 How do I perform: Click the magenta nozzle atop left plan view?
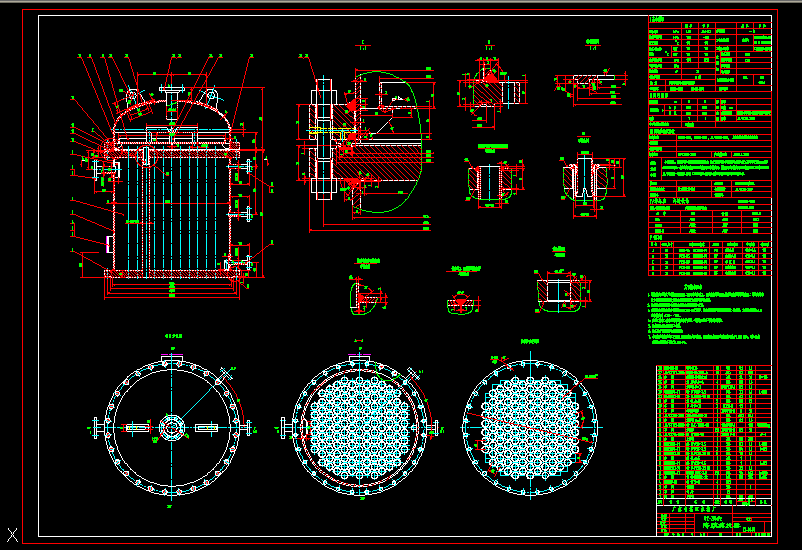[x=172, y=355]
